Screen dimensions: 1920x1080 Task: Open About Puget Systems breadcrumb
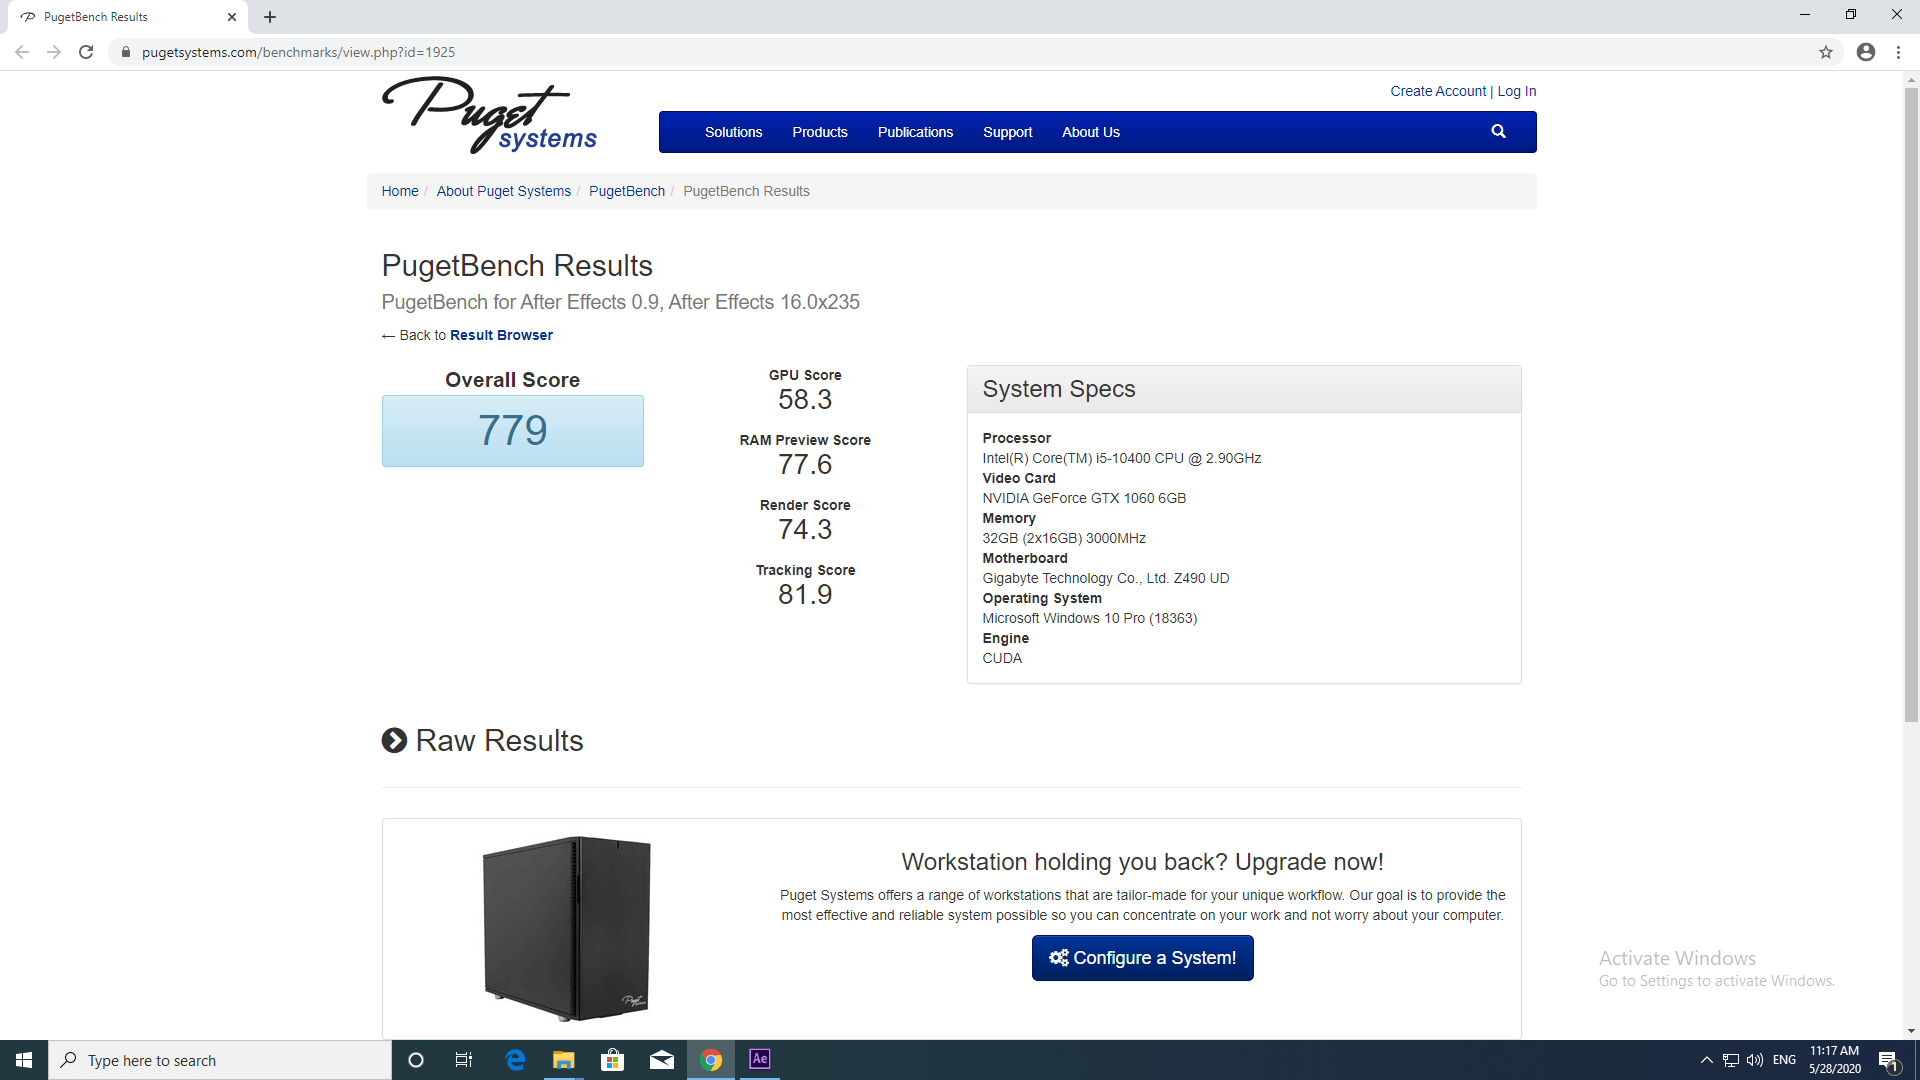[504, 191]
